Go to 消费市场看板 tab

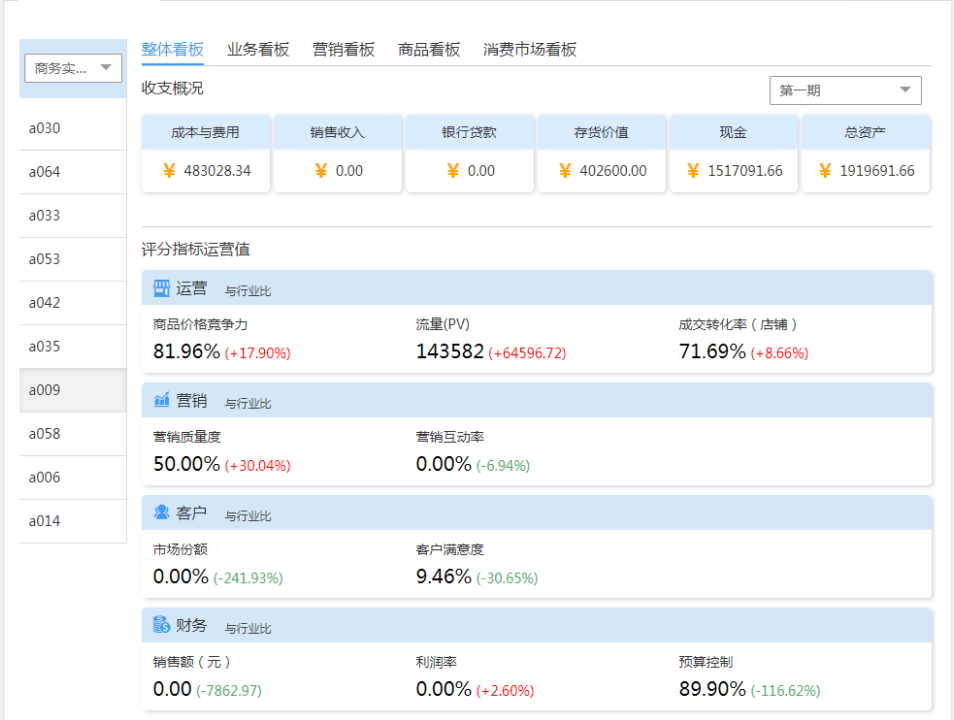pos(530,50)
